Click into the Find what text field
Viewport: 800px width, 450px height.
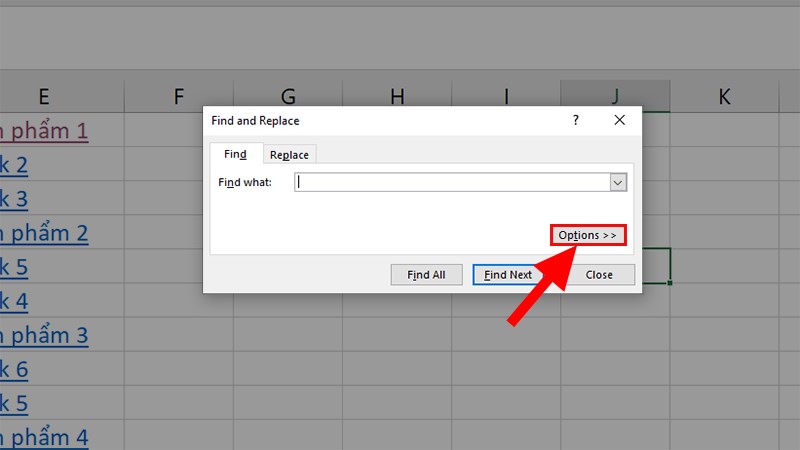tap(451, 182)
